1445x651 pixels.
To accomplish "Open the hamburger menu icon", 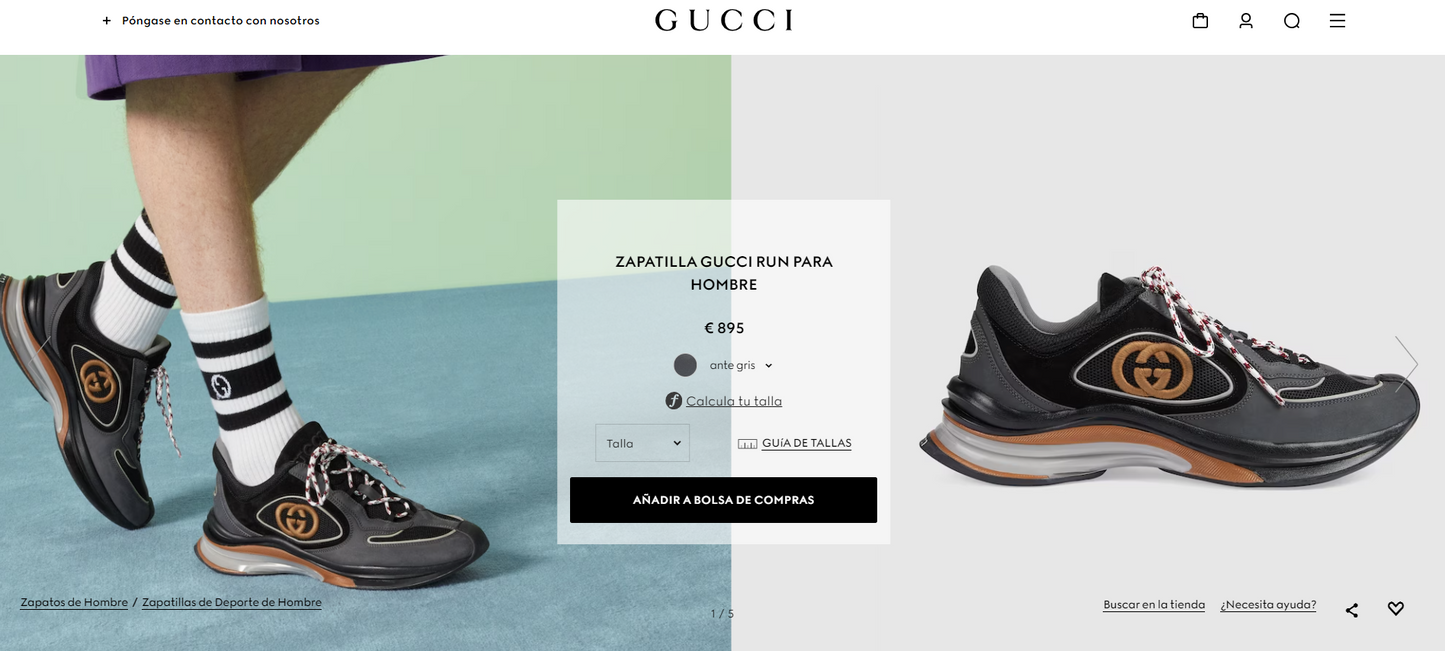I will click(1337, 20).
